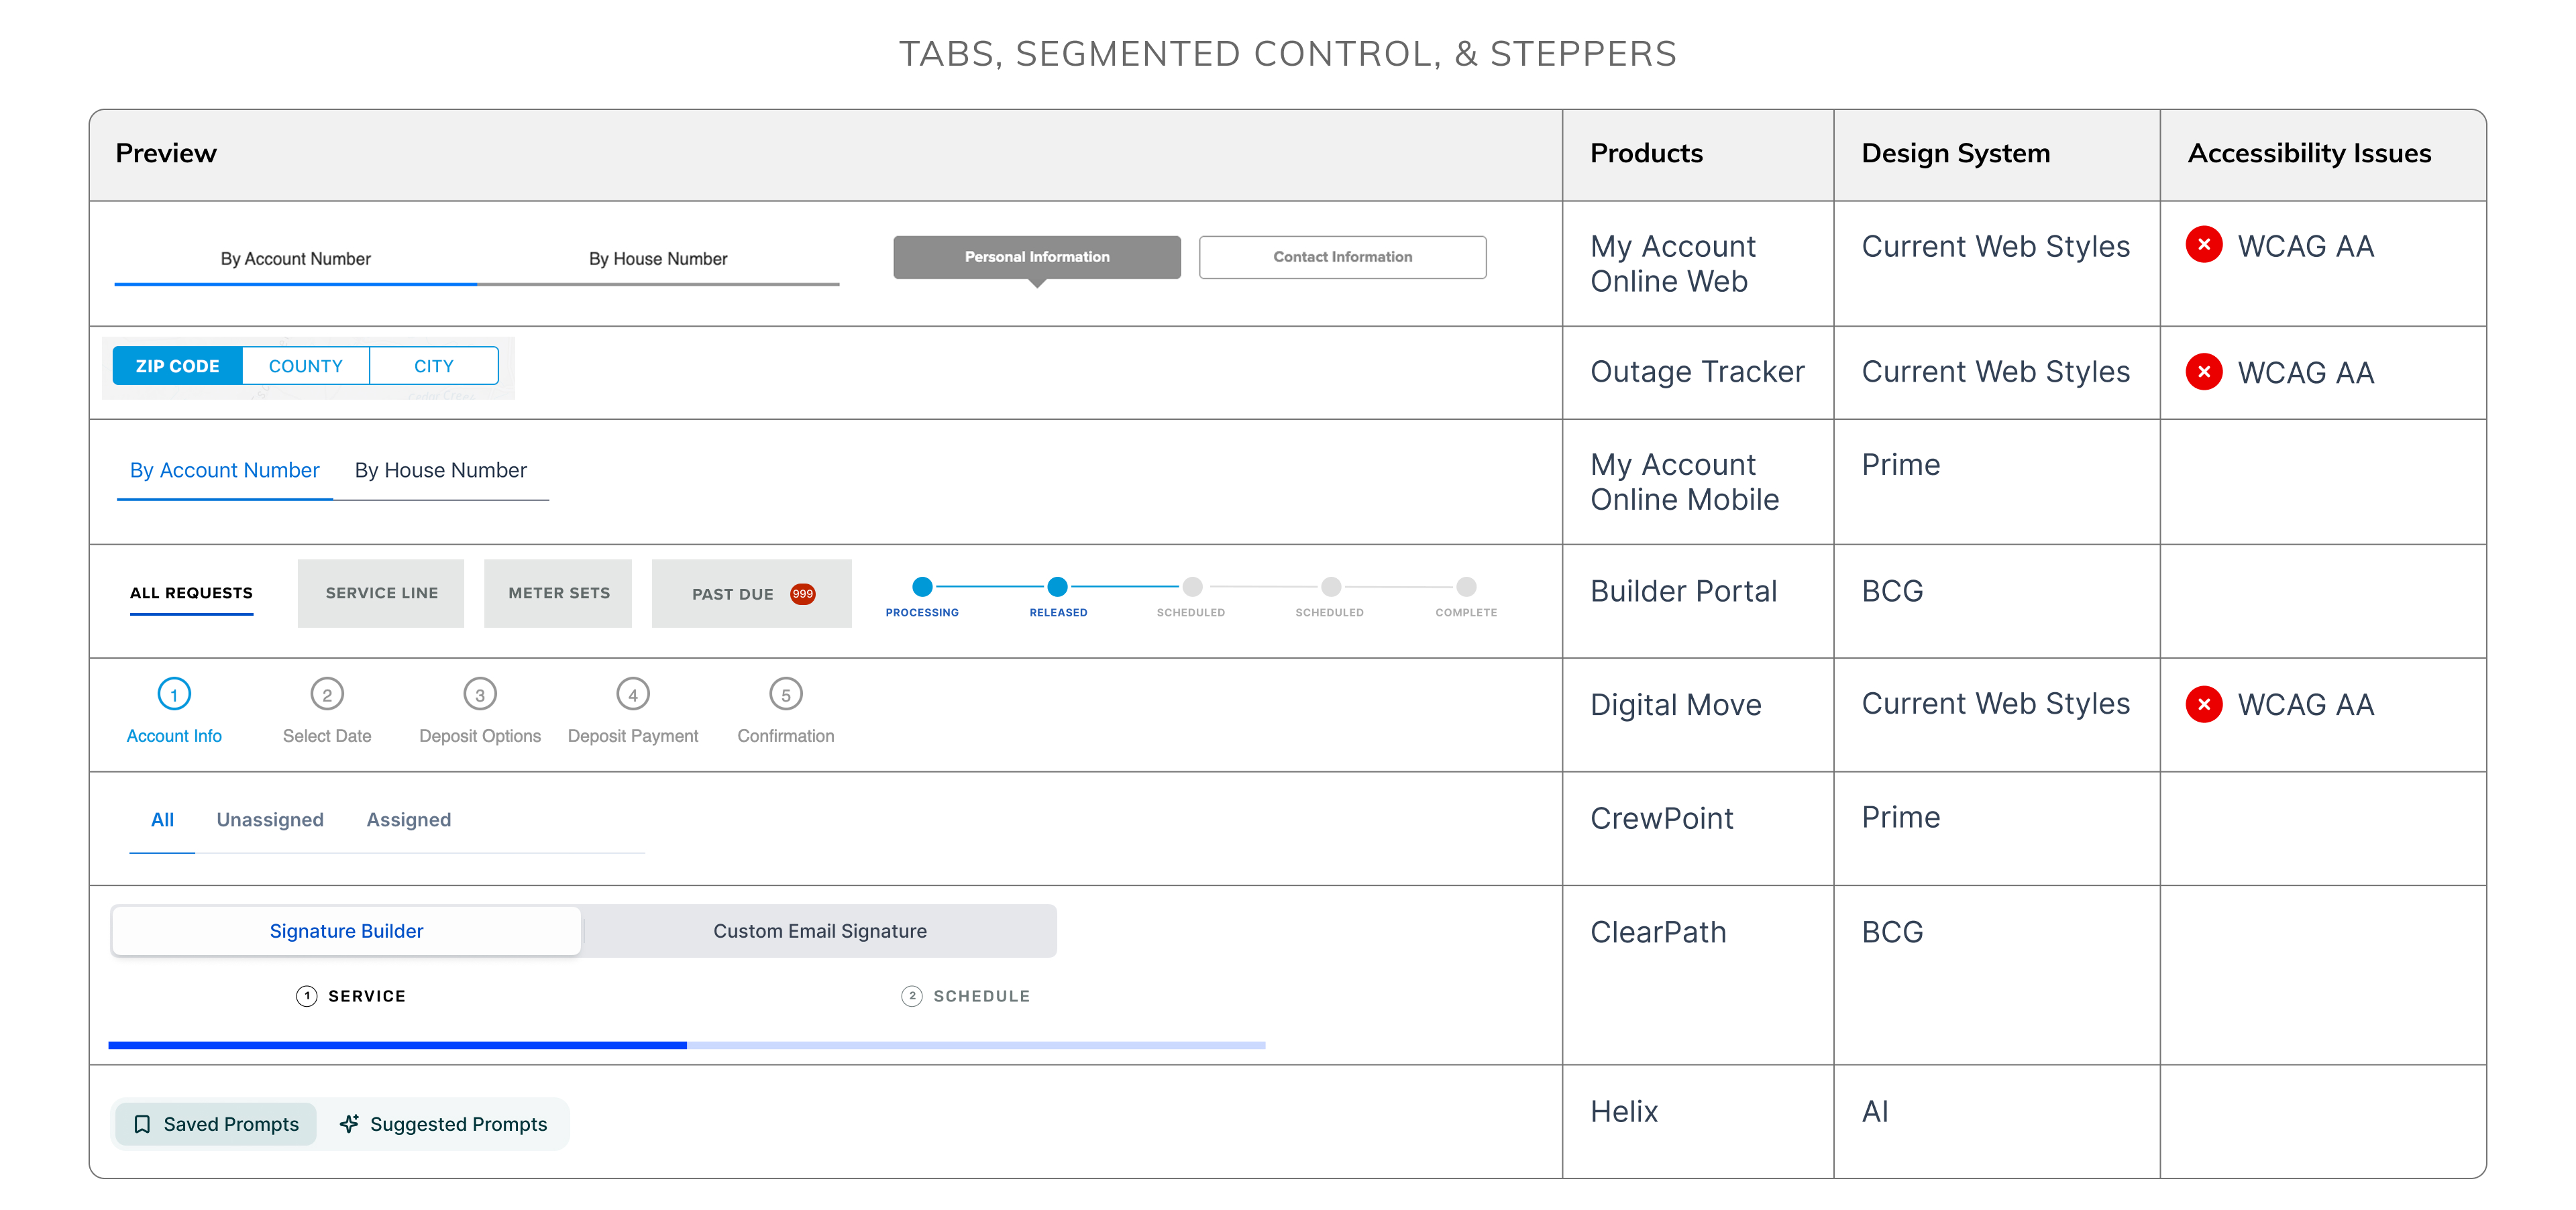Select the All tab in the CrewPoint row

(162, 820)
